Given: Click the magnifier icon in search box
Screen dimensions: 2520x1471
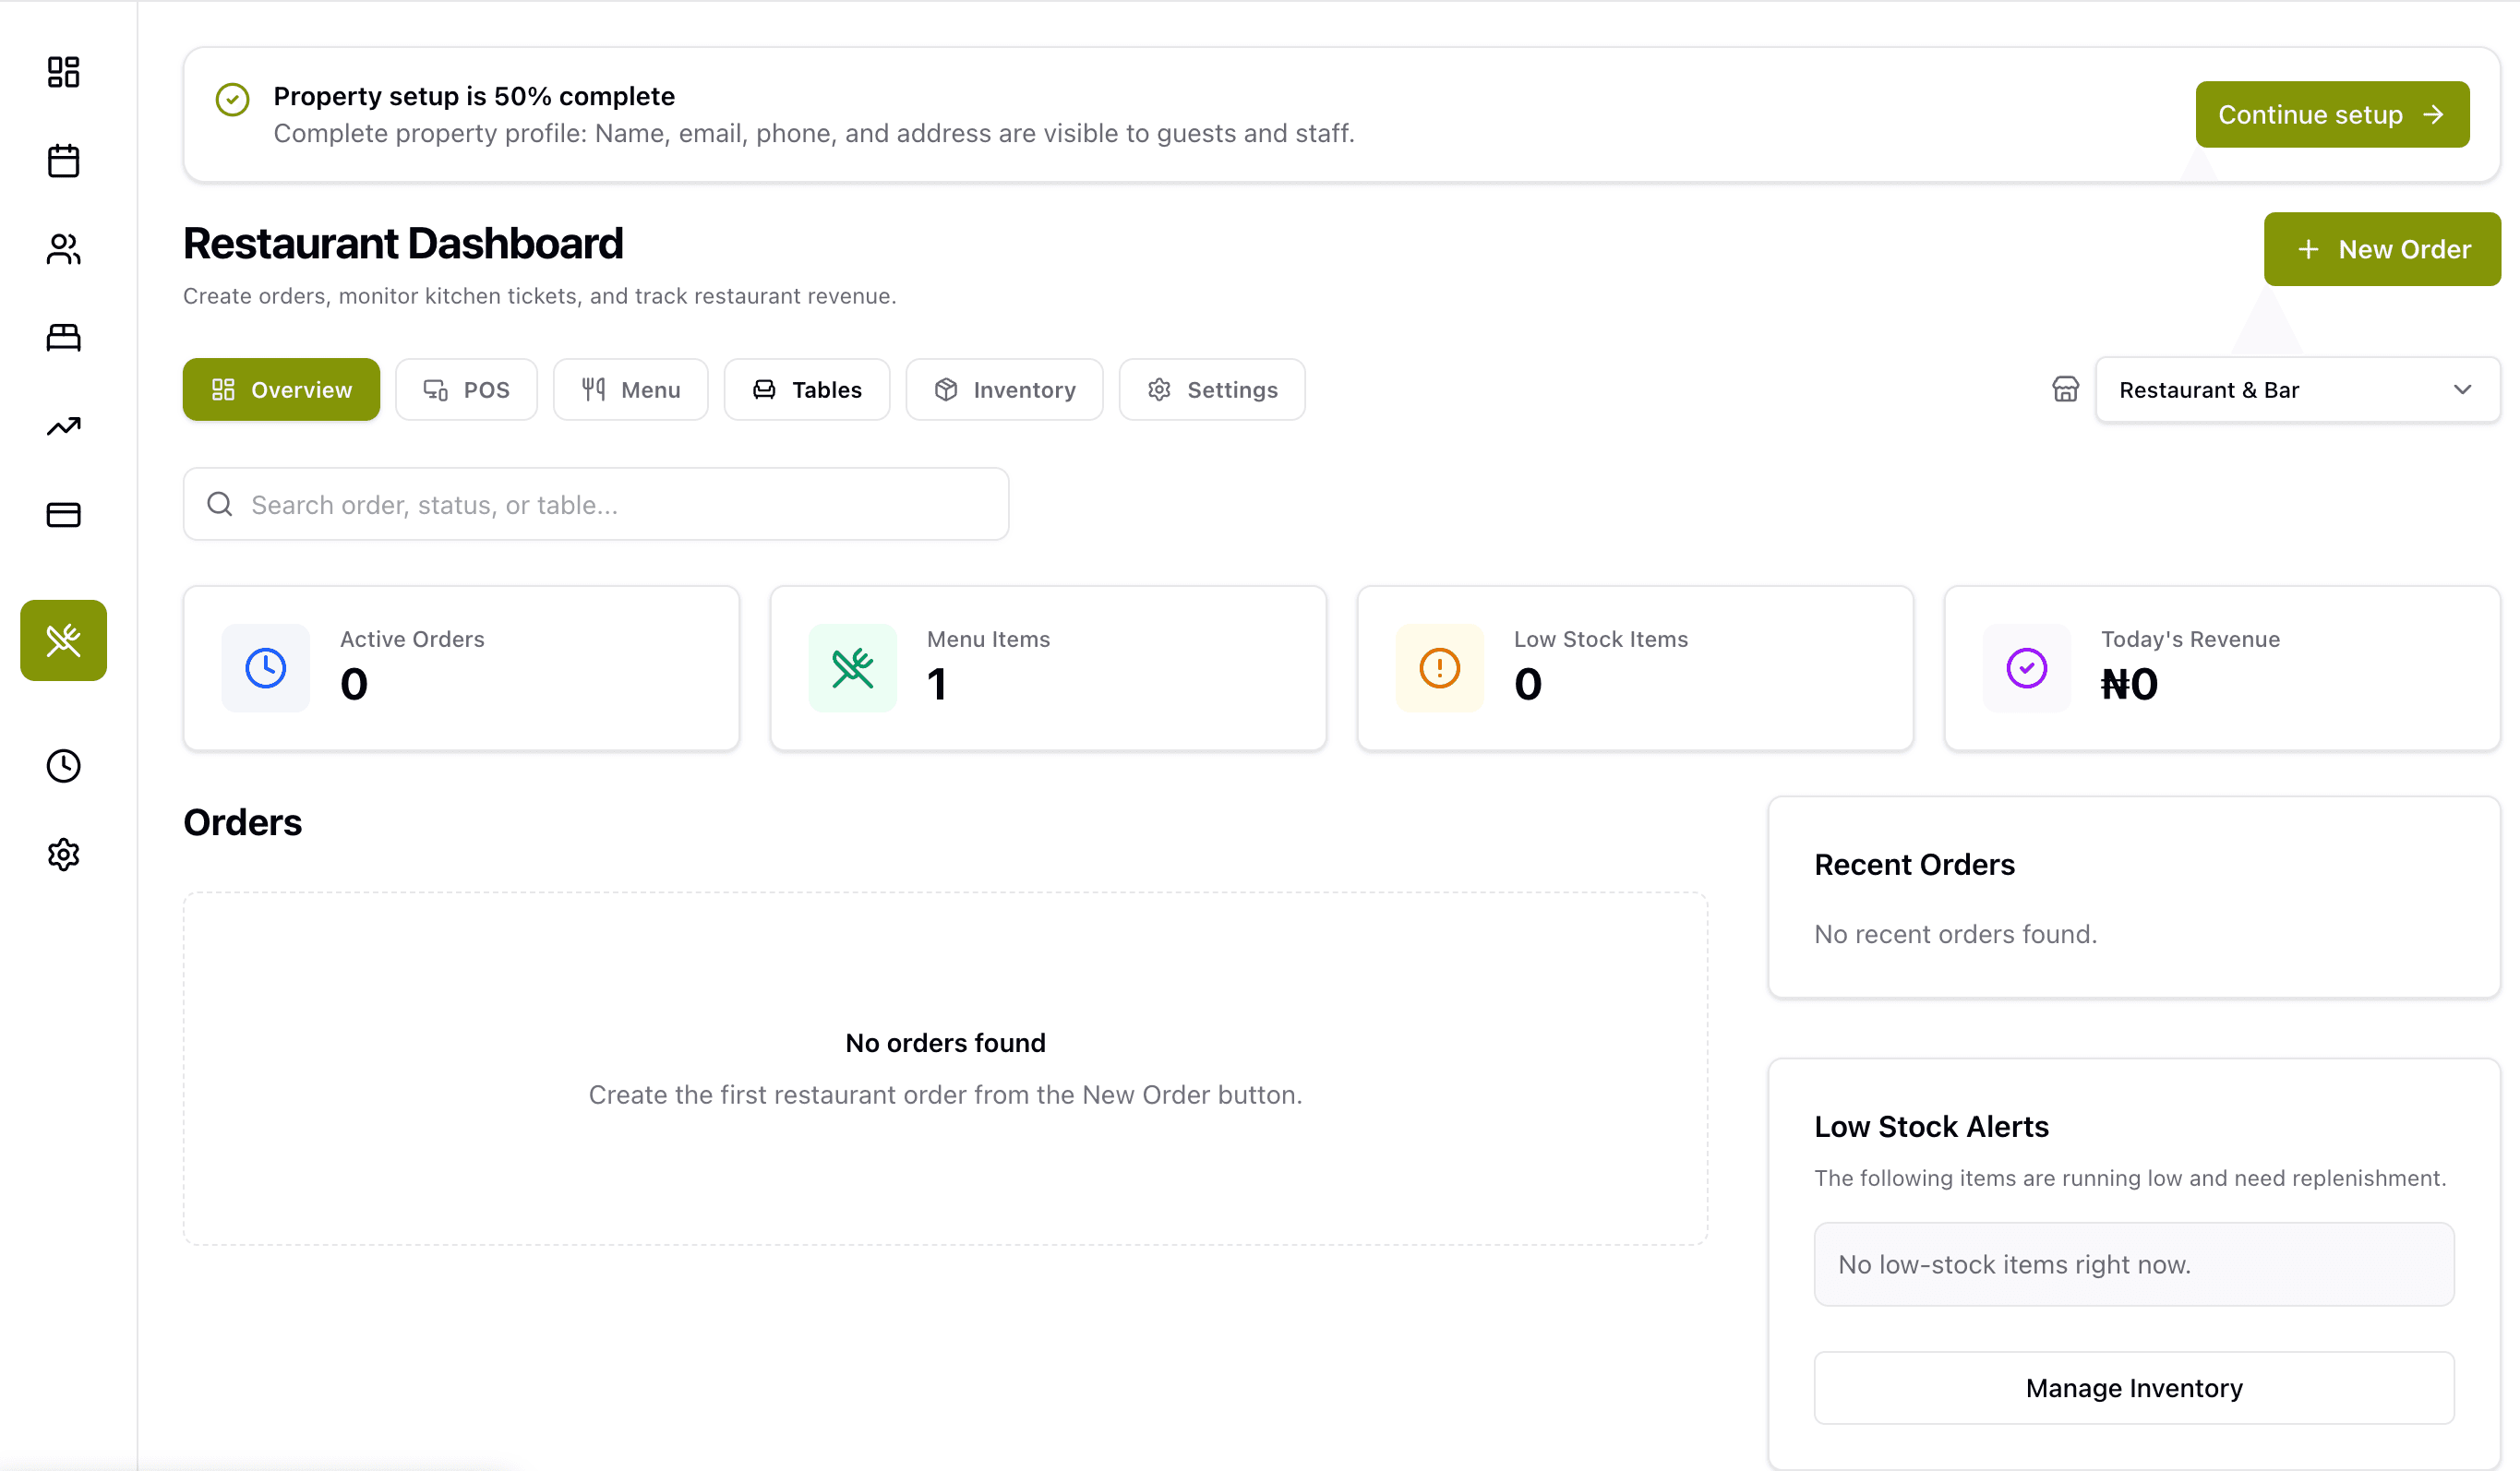Looking at the screenshot, I should pyautogui.click(x=220, y=504).
